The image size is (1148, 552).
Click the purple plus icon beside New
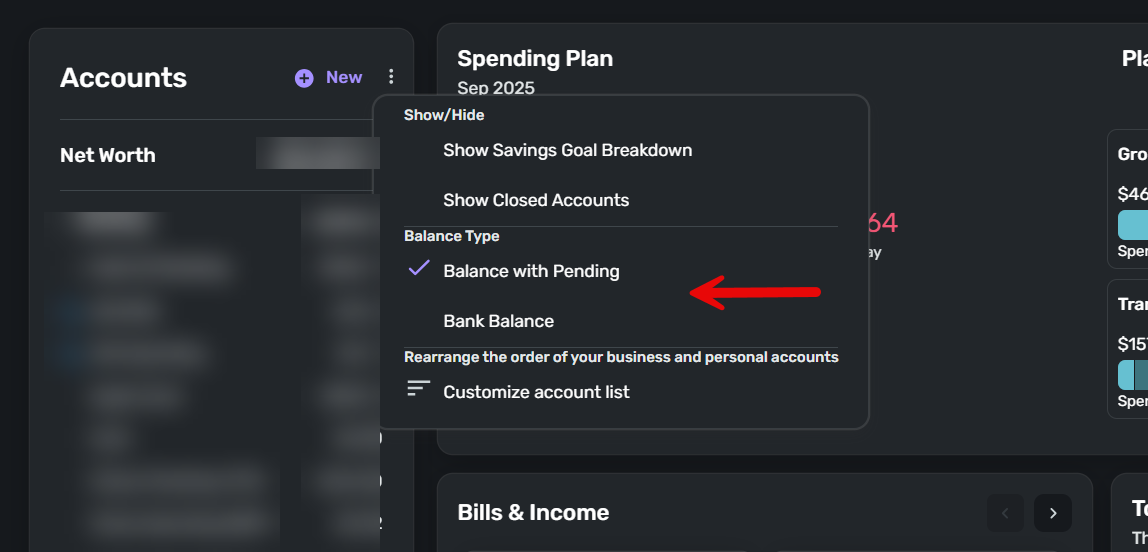tap(304, 78)
